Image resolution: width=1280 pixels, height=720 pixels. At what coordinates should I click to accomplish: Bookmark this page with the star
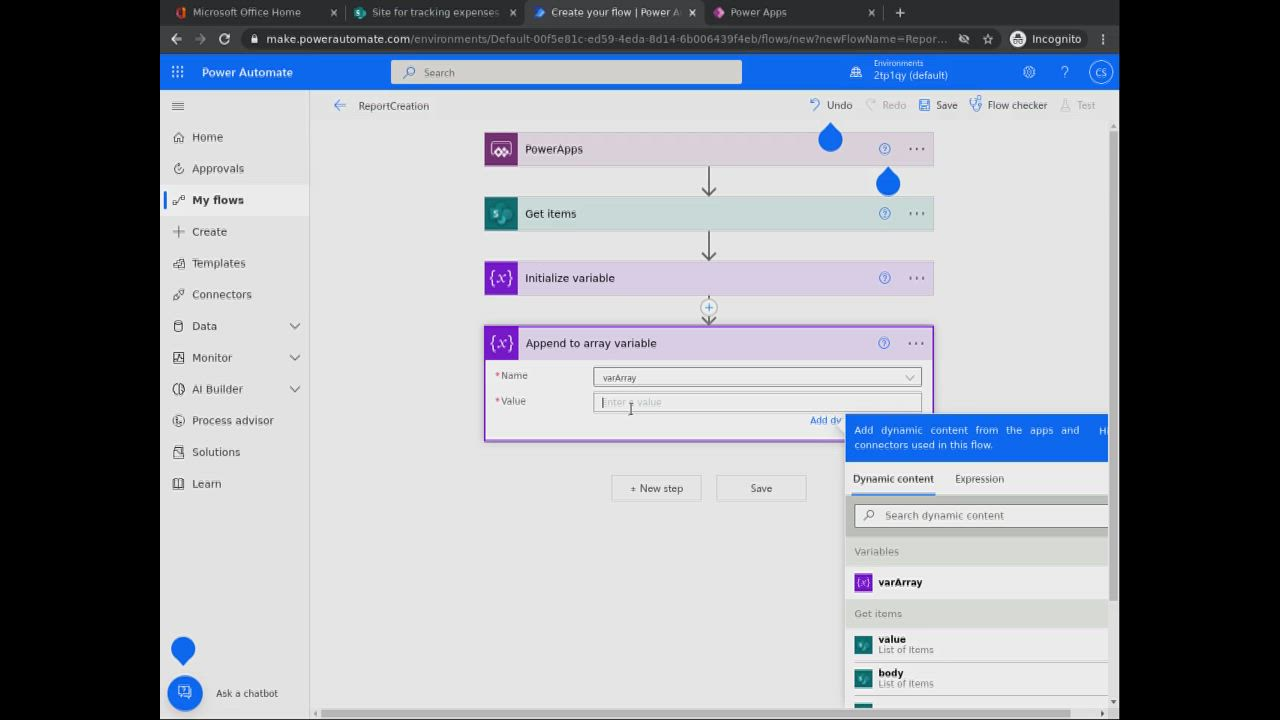(x=988, y=39)
